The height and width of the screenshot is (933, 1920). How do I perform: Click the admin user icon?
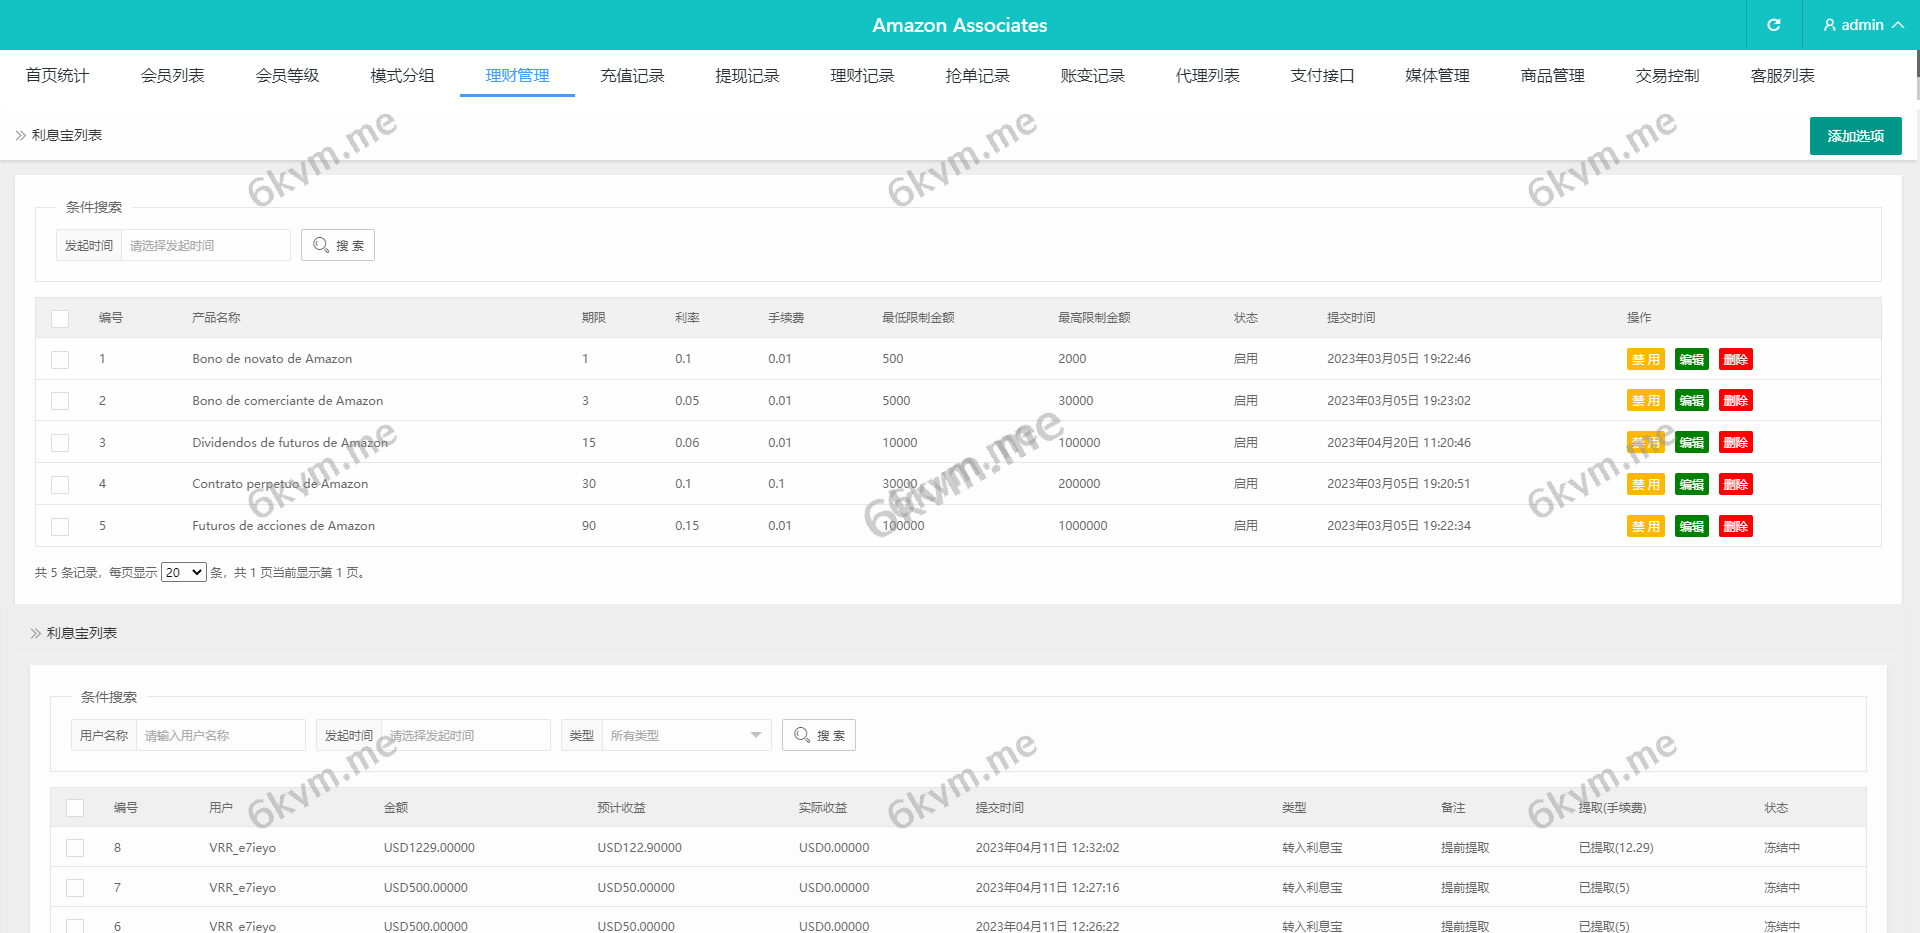pyautogui.click(x=1829, y=25)
